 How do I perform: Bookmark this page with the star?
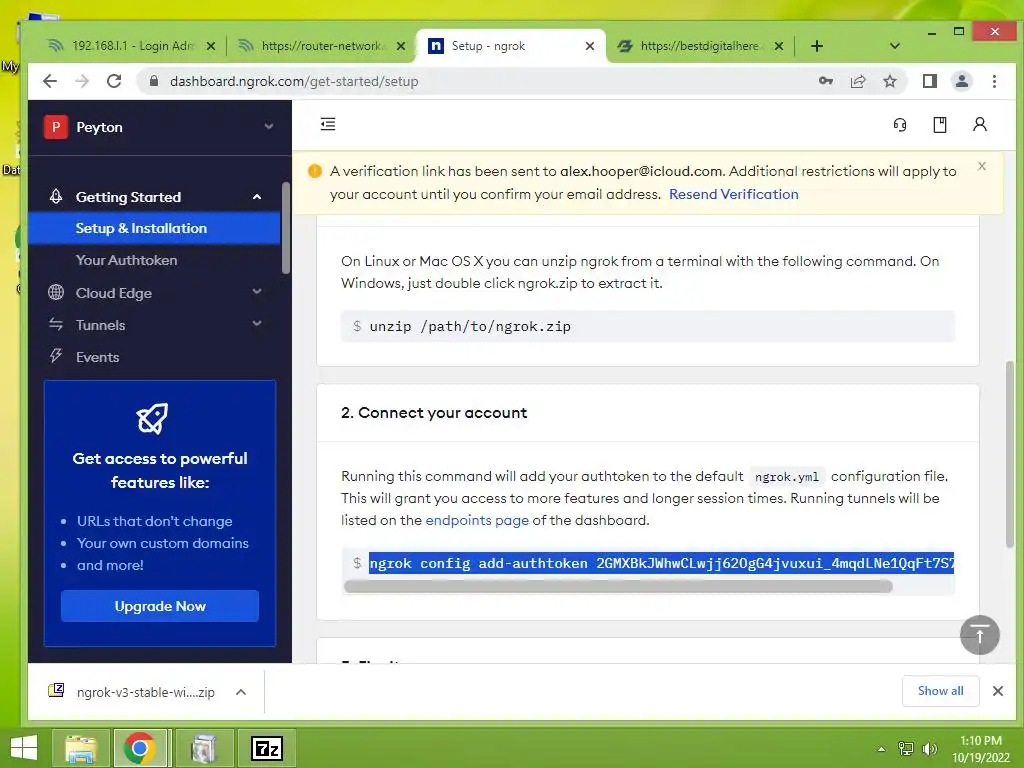889,81
